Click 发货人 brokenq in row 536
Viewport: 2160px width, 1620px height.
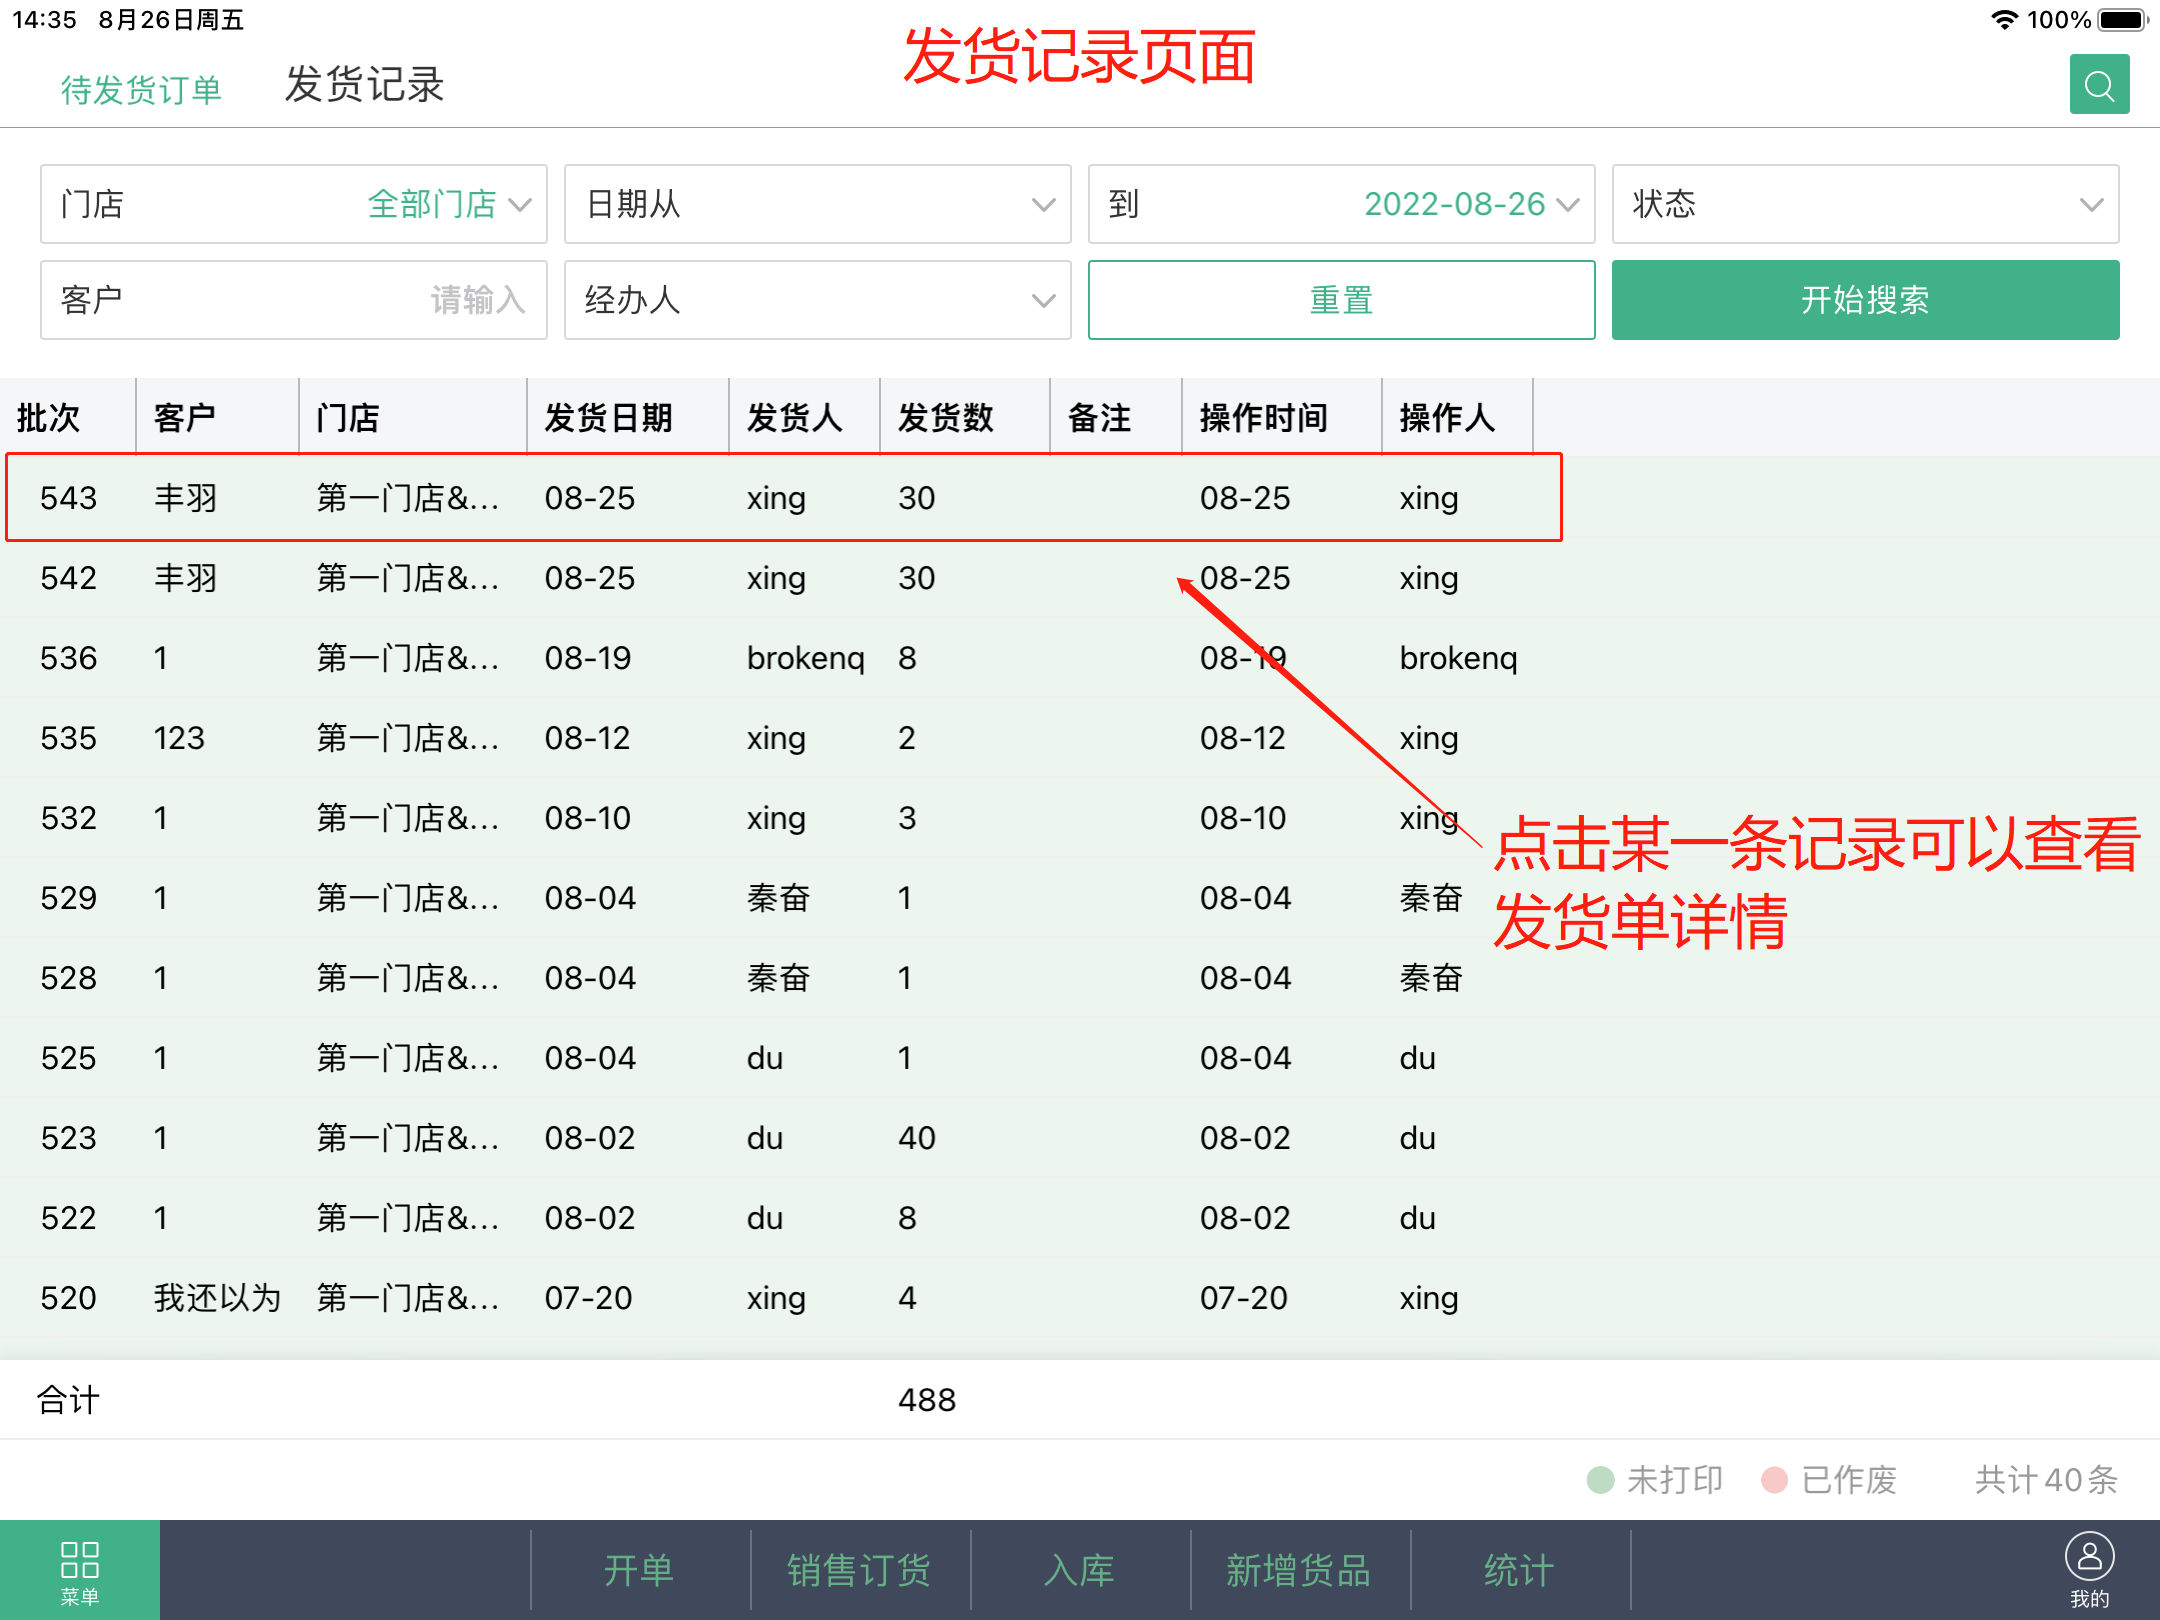point(806,658)
